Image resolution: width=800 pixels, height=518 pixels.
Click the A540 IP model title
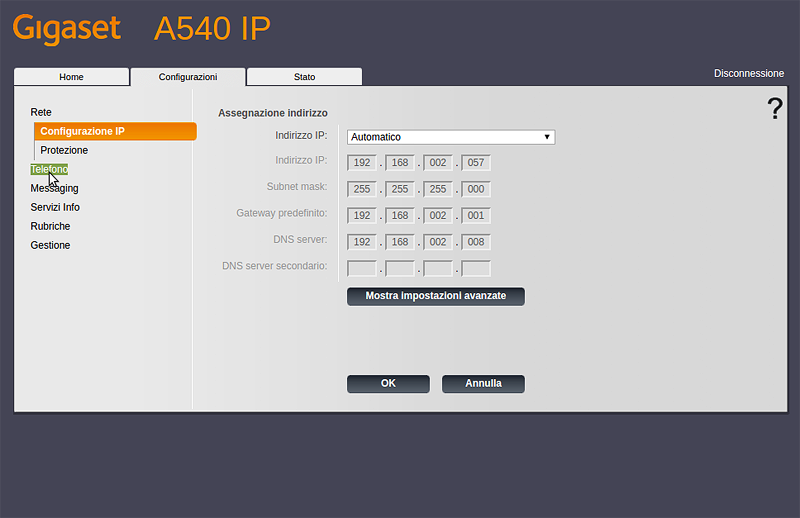click(x=212, y=29)
